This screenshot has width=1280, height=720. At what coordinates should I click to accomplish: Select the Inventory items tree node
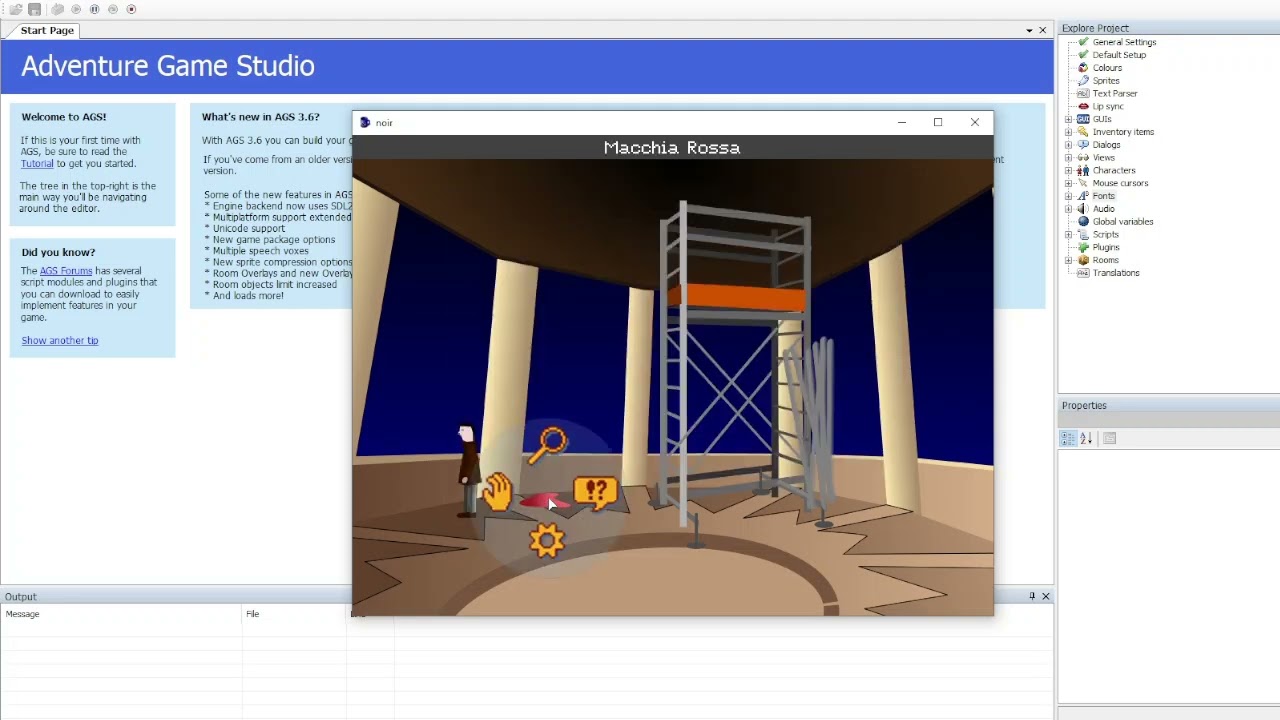coord(1123,132)
